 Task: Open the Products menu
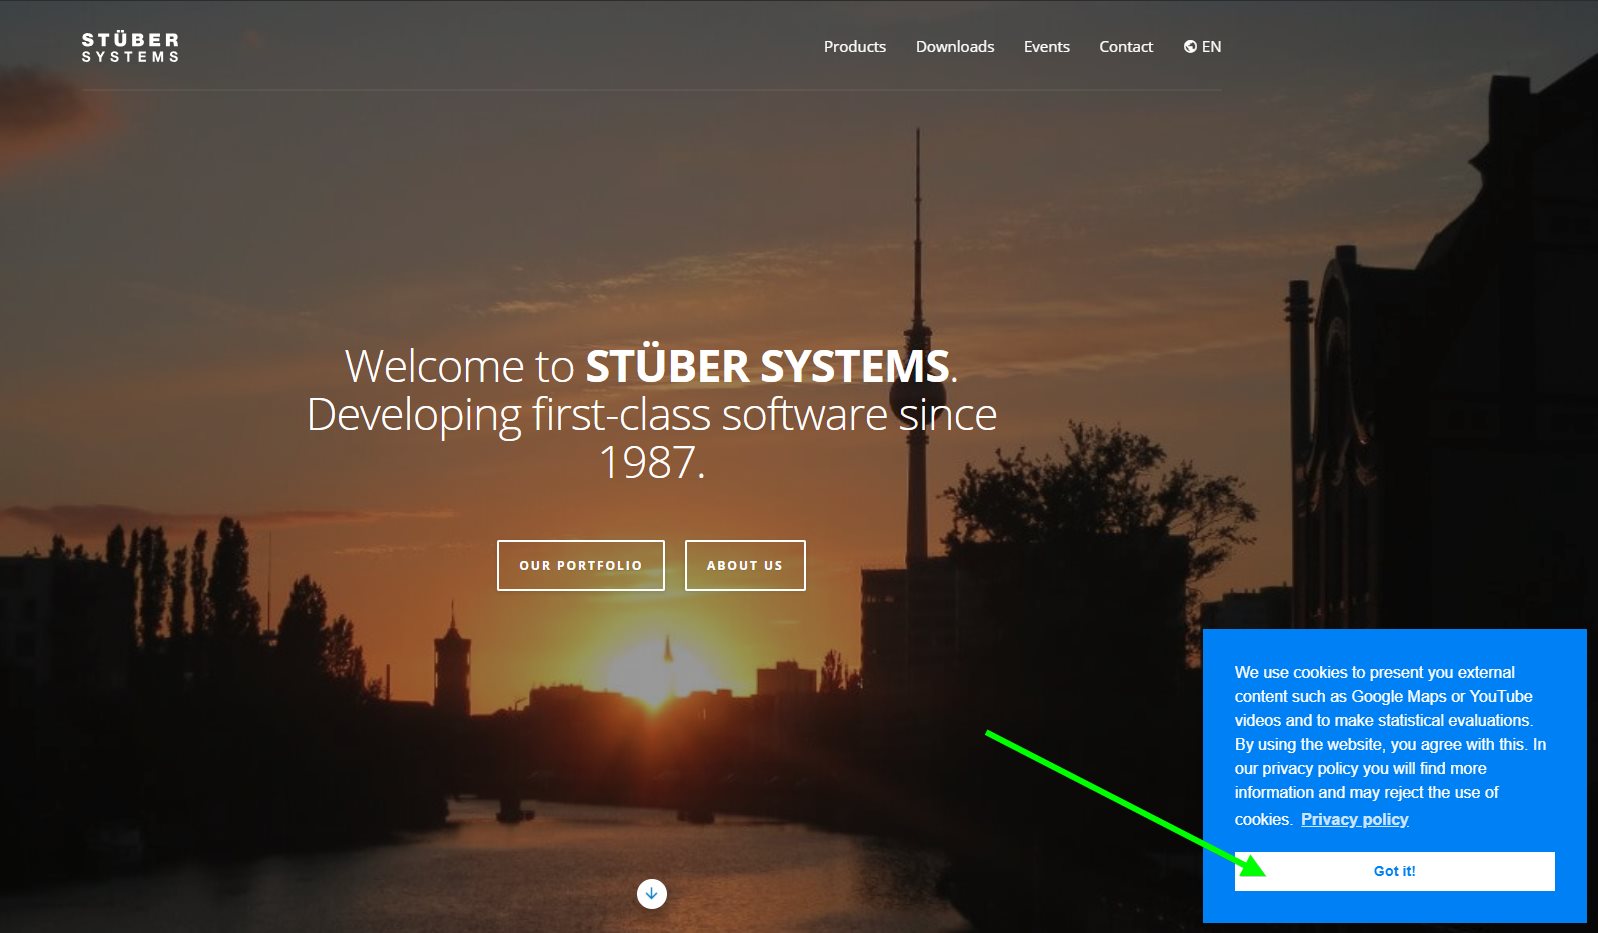[x=854, y=47]
